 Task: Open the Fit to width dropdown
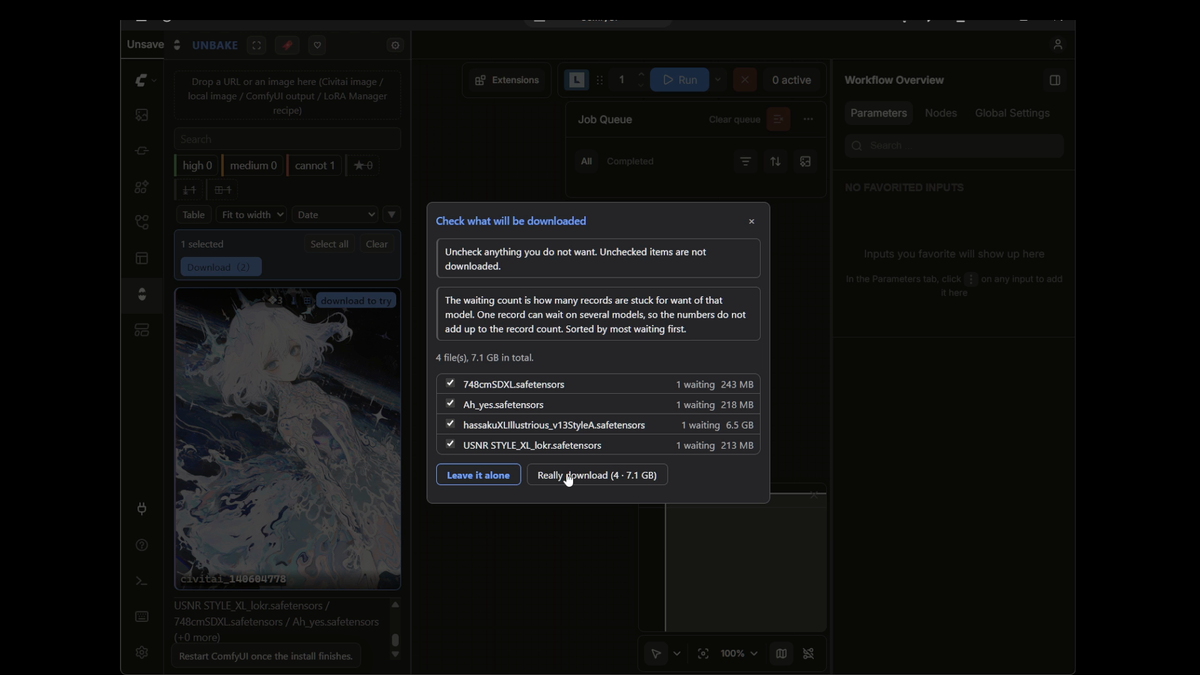[x=251, y=215]
